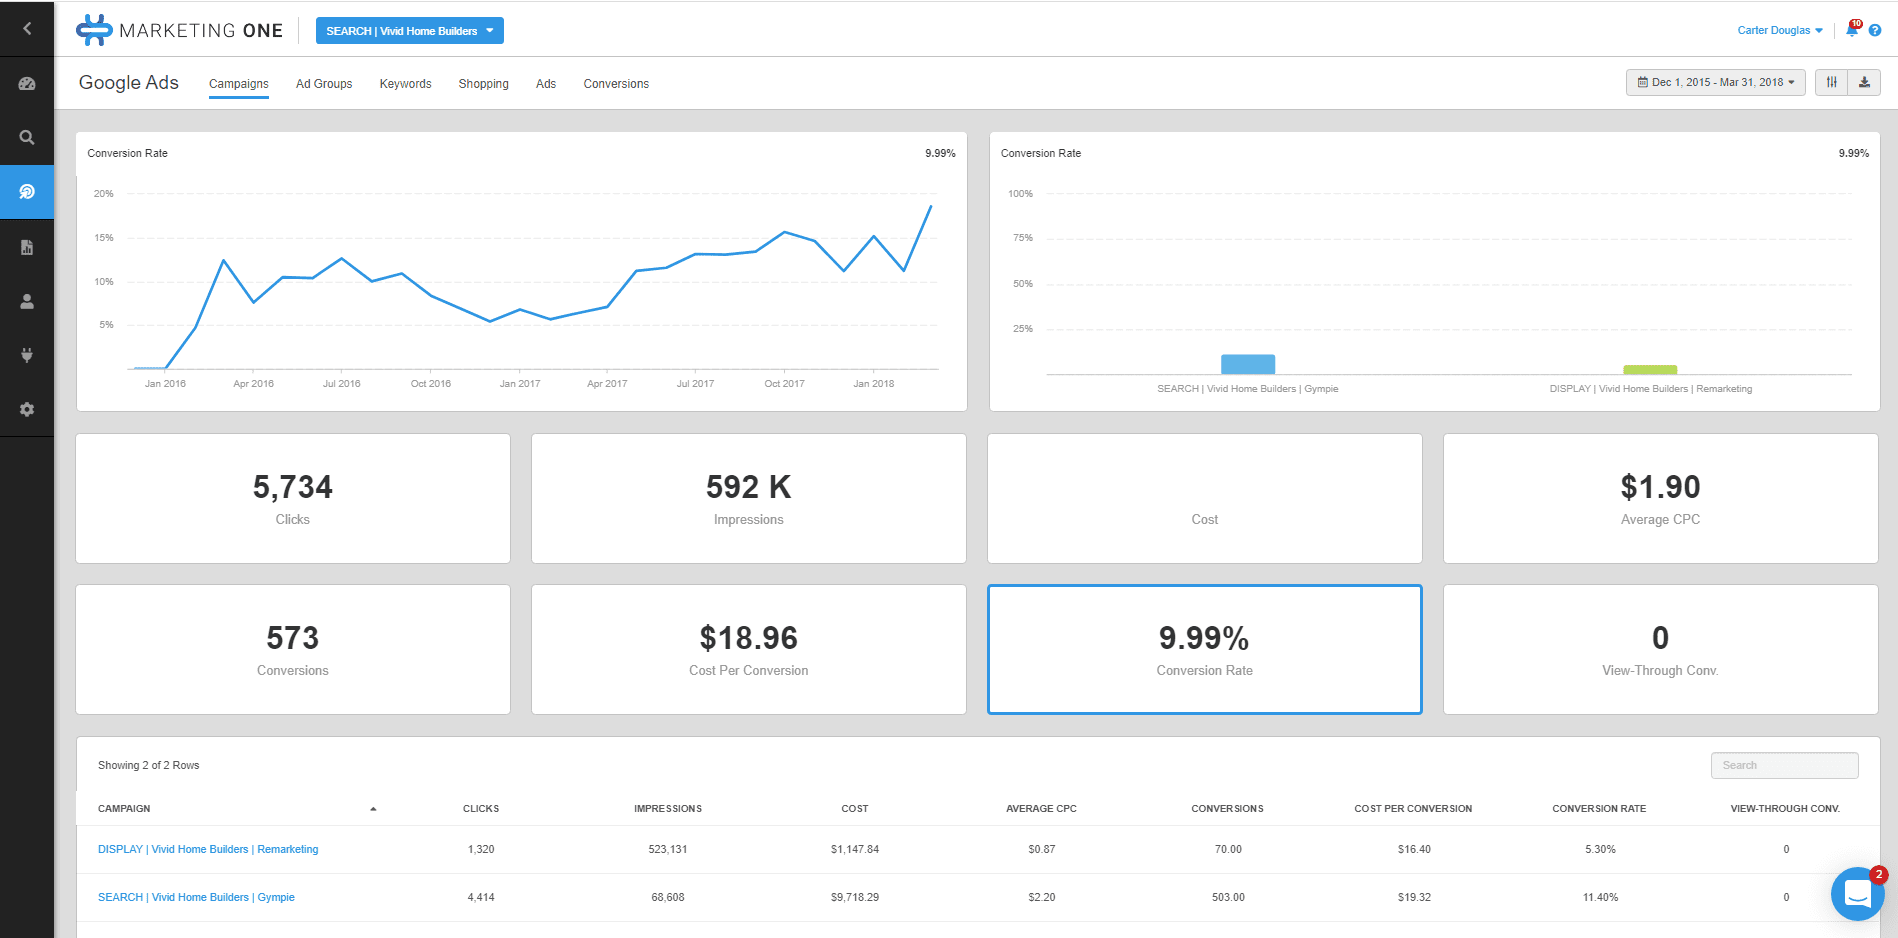Image resolution: width=1898 pixels, height=938 pixels.
Task: Open the settings gear icon in sidebar
Action: 27,409
